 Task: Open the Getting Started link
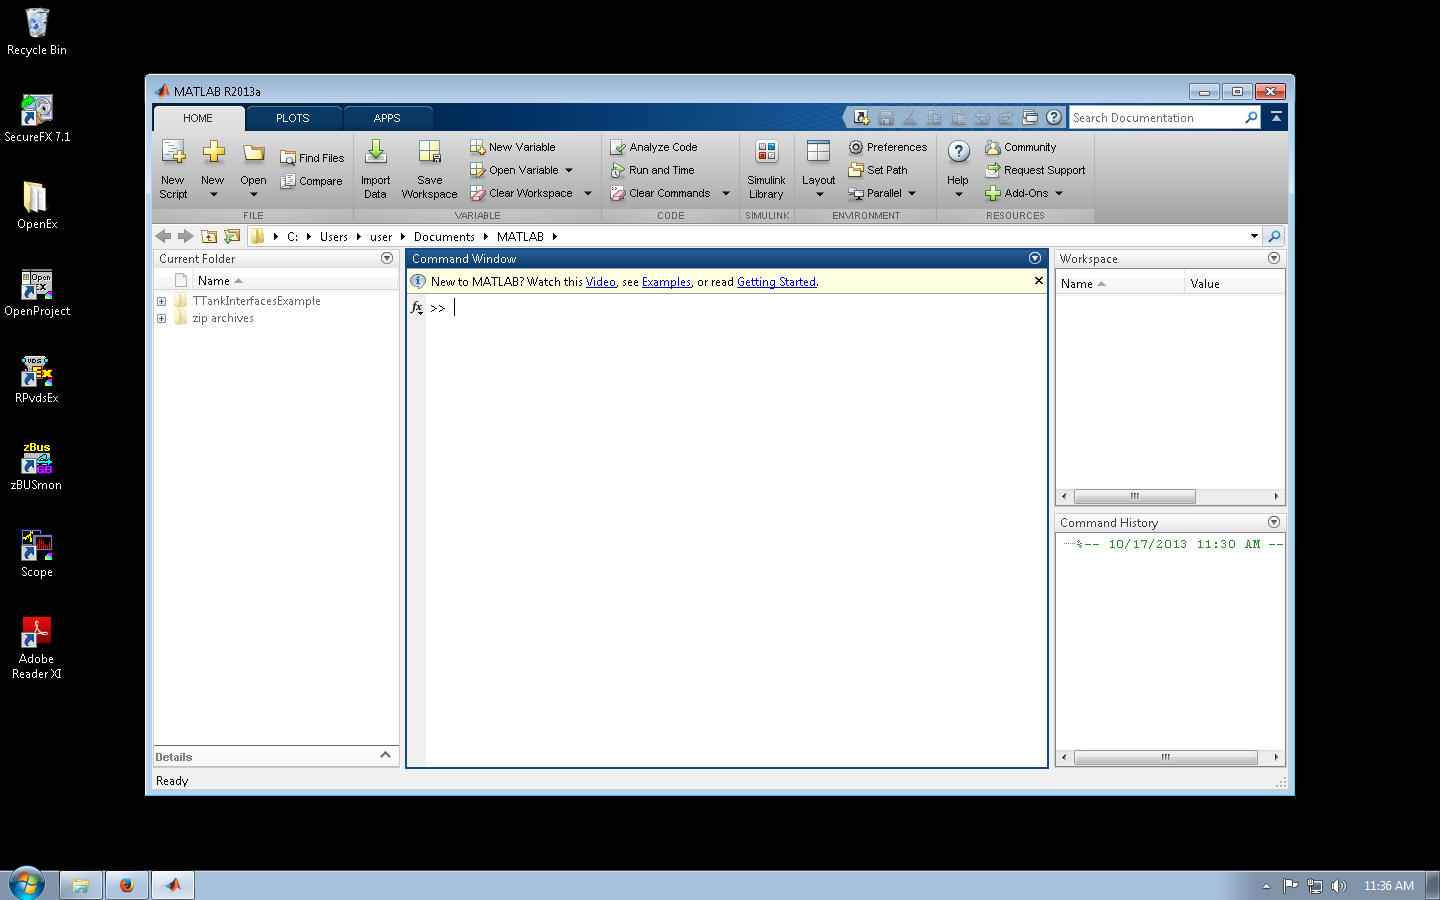click(776, 282)
